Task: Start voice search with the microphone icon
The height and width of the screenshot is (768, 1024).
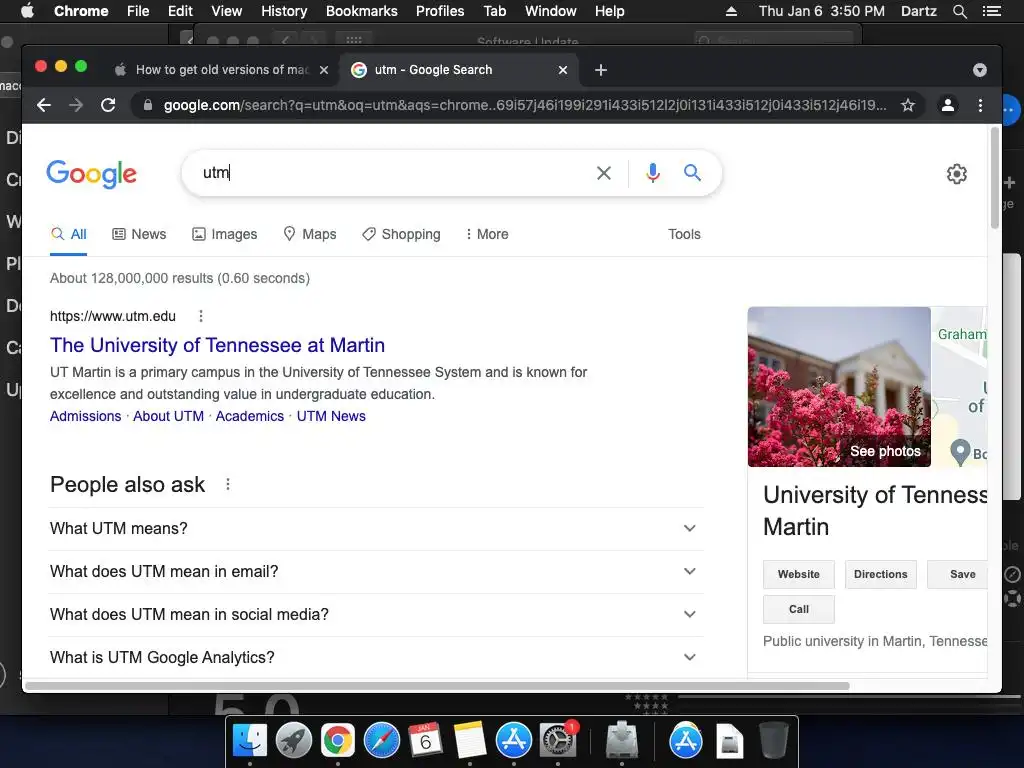Action: (652, 173)
